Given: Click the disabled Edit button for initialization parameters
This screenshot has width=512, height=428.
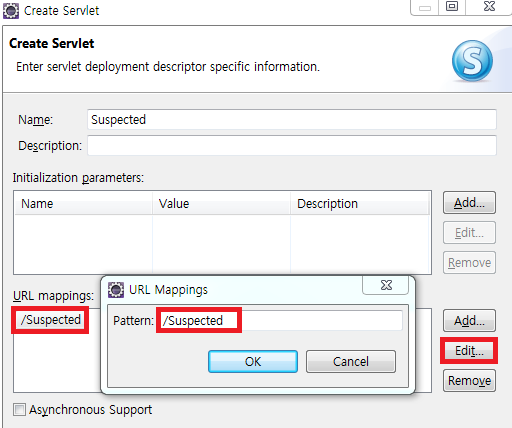Looking at the screenshot, I should click(469, 233).
